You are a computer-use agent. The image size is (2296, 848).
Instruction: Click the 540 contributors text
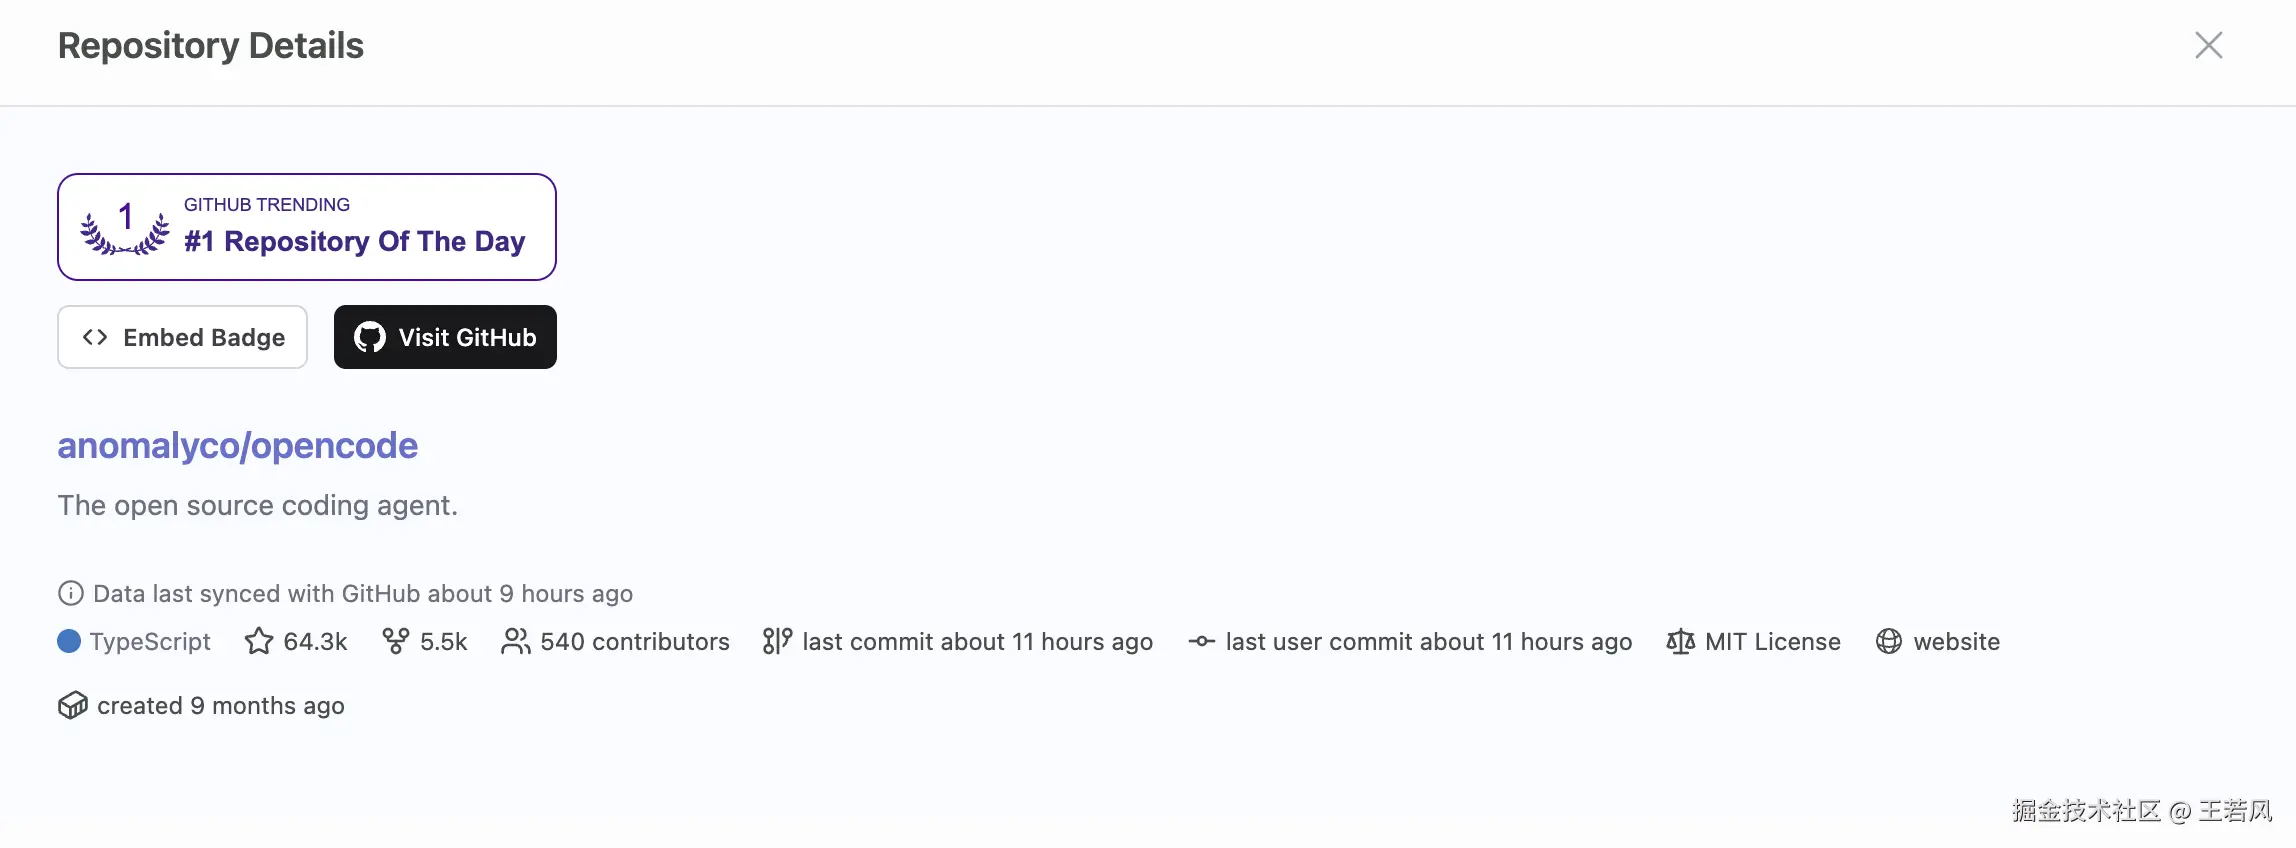click(635, 642)
